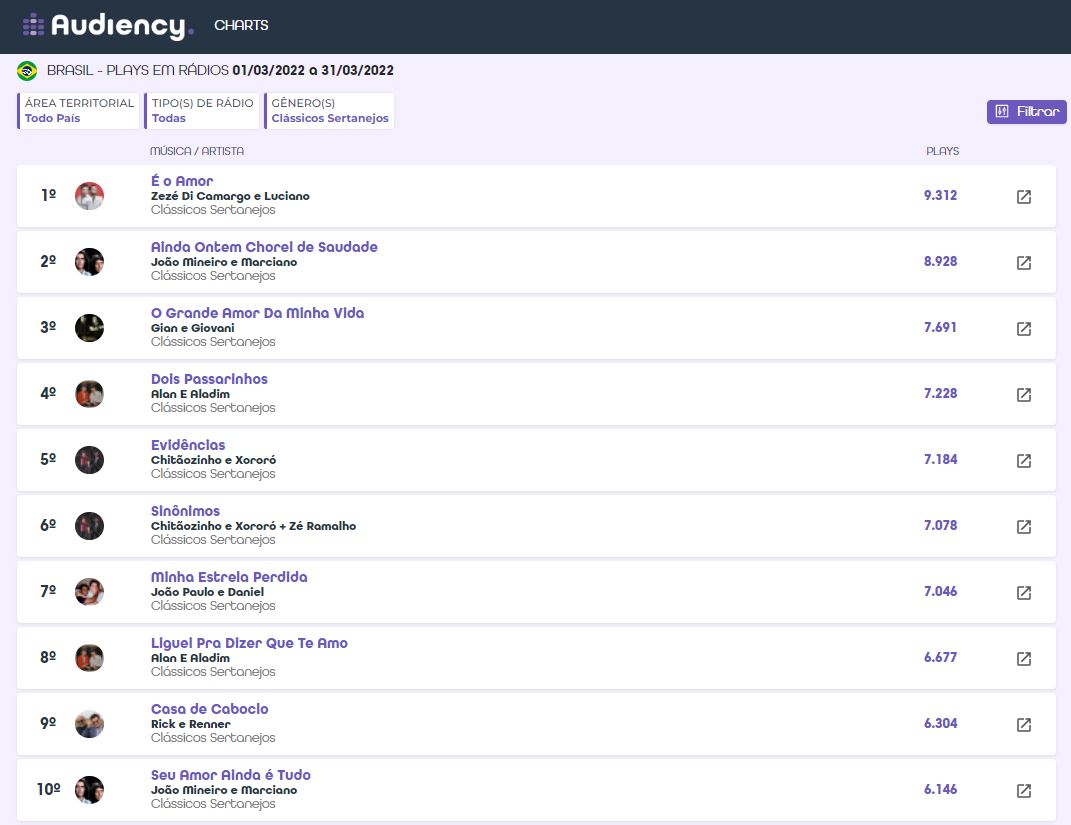
Task: Select artist name Chitãozinho e Xororó + Zé Ramalho
Action: (x=253, y=526)
